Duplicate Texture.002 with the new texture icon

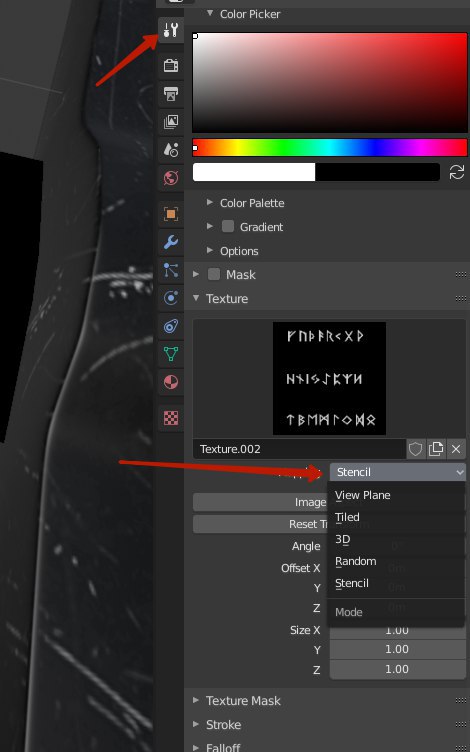tap(435, 449)
